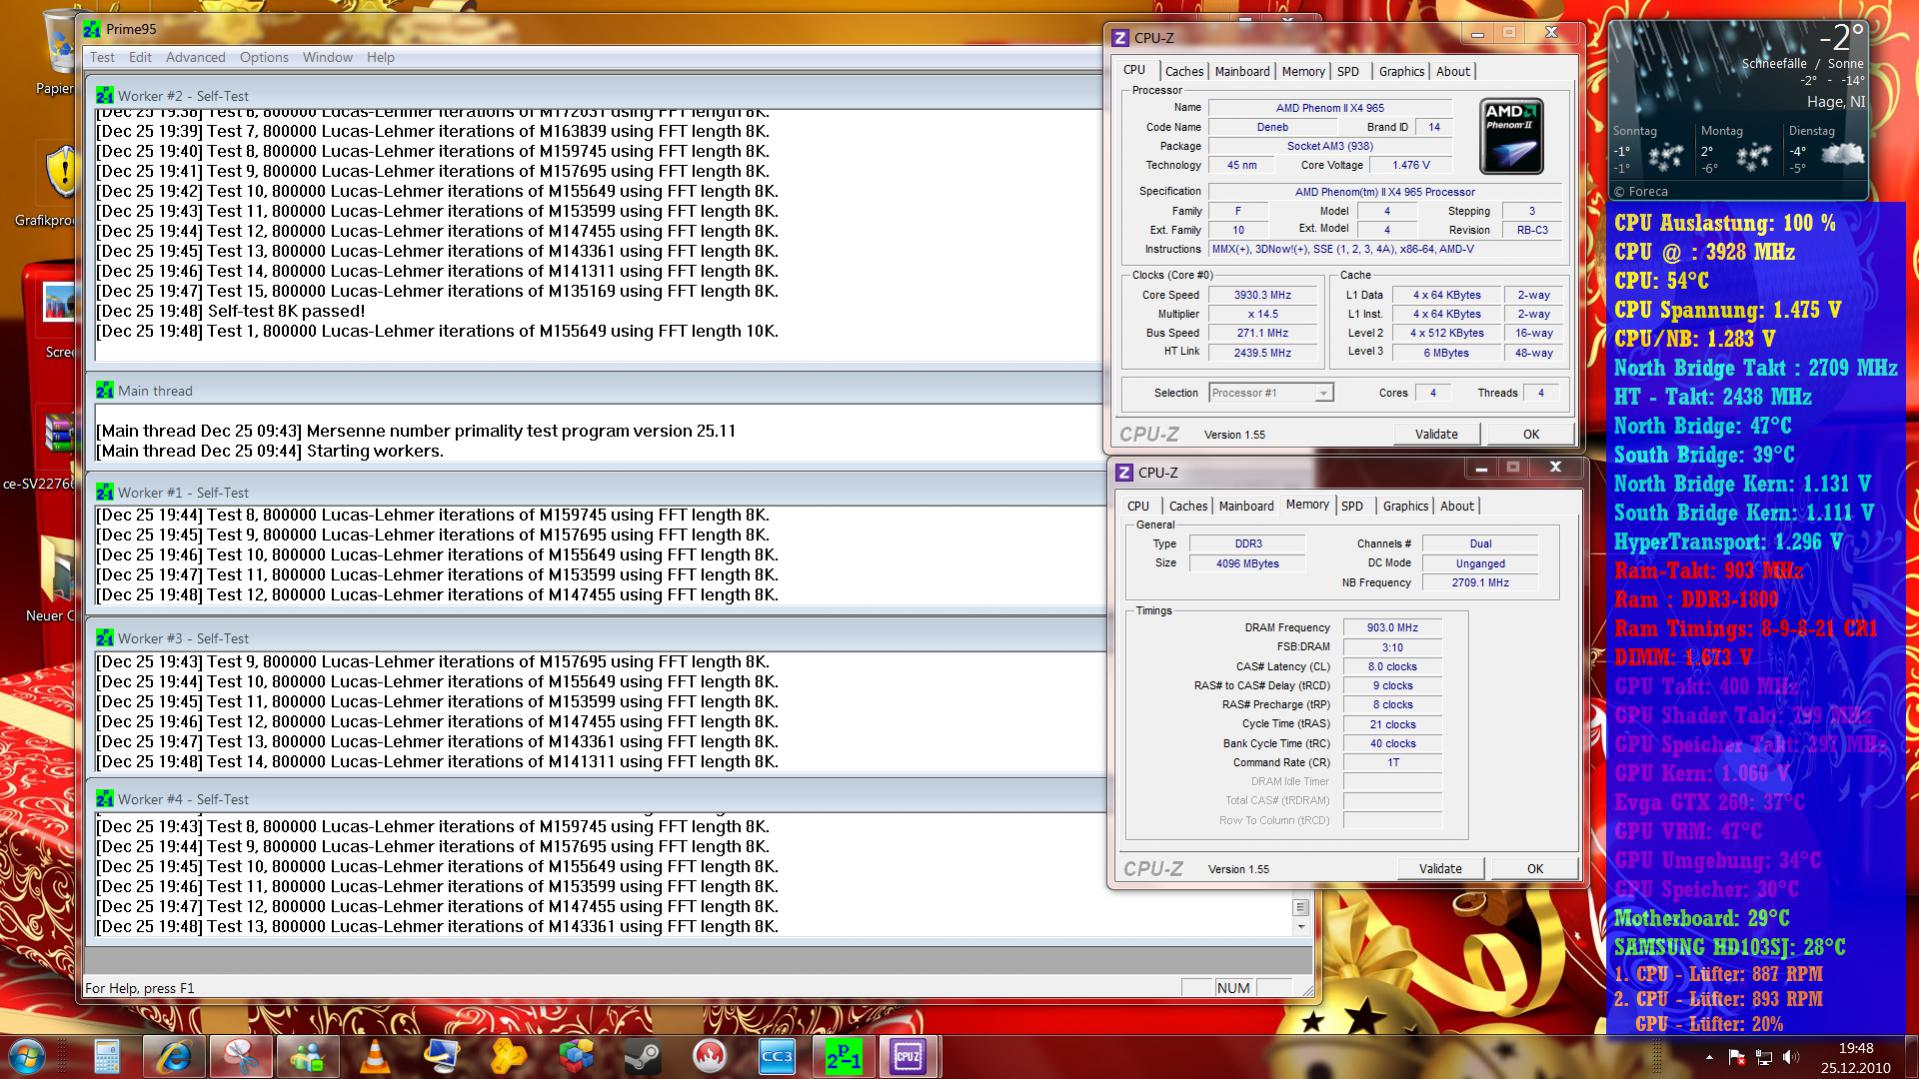The height and width of the screenshot is (1079, 1919).
Task: Click OK in the upper CPU-Z window
Action: 1531,434
